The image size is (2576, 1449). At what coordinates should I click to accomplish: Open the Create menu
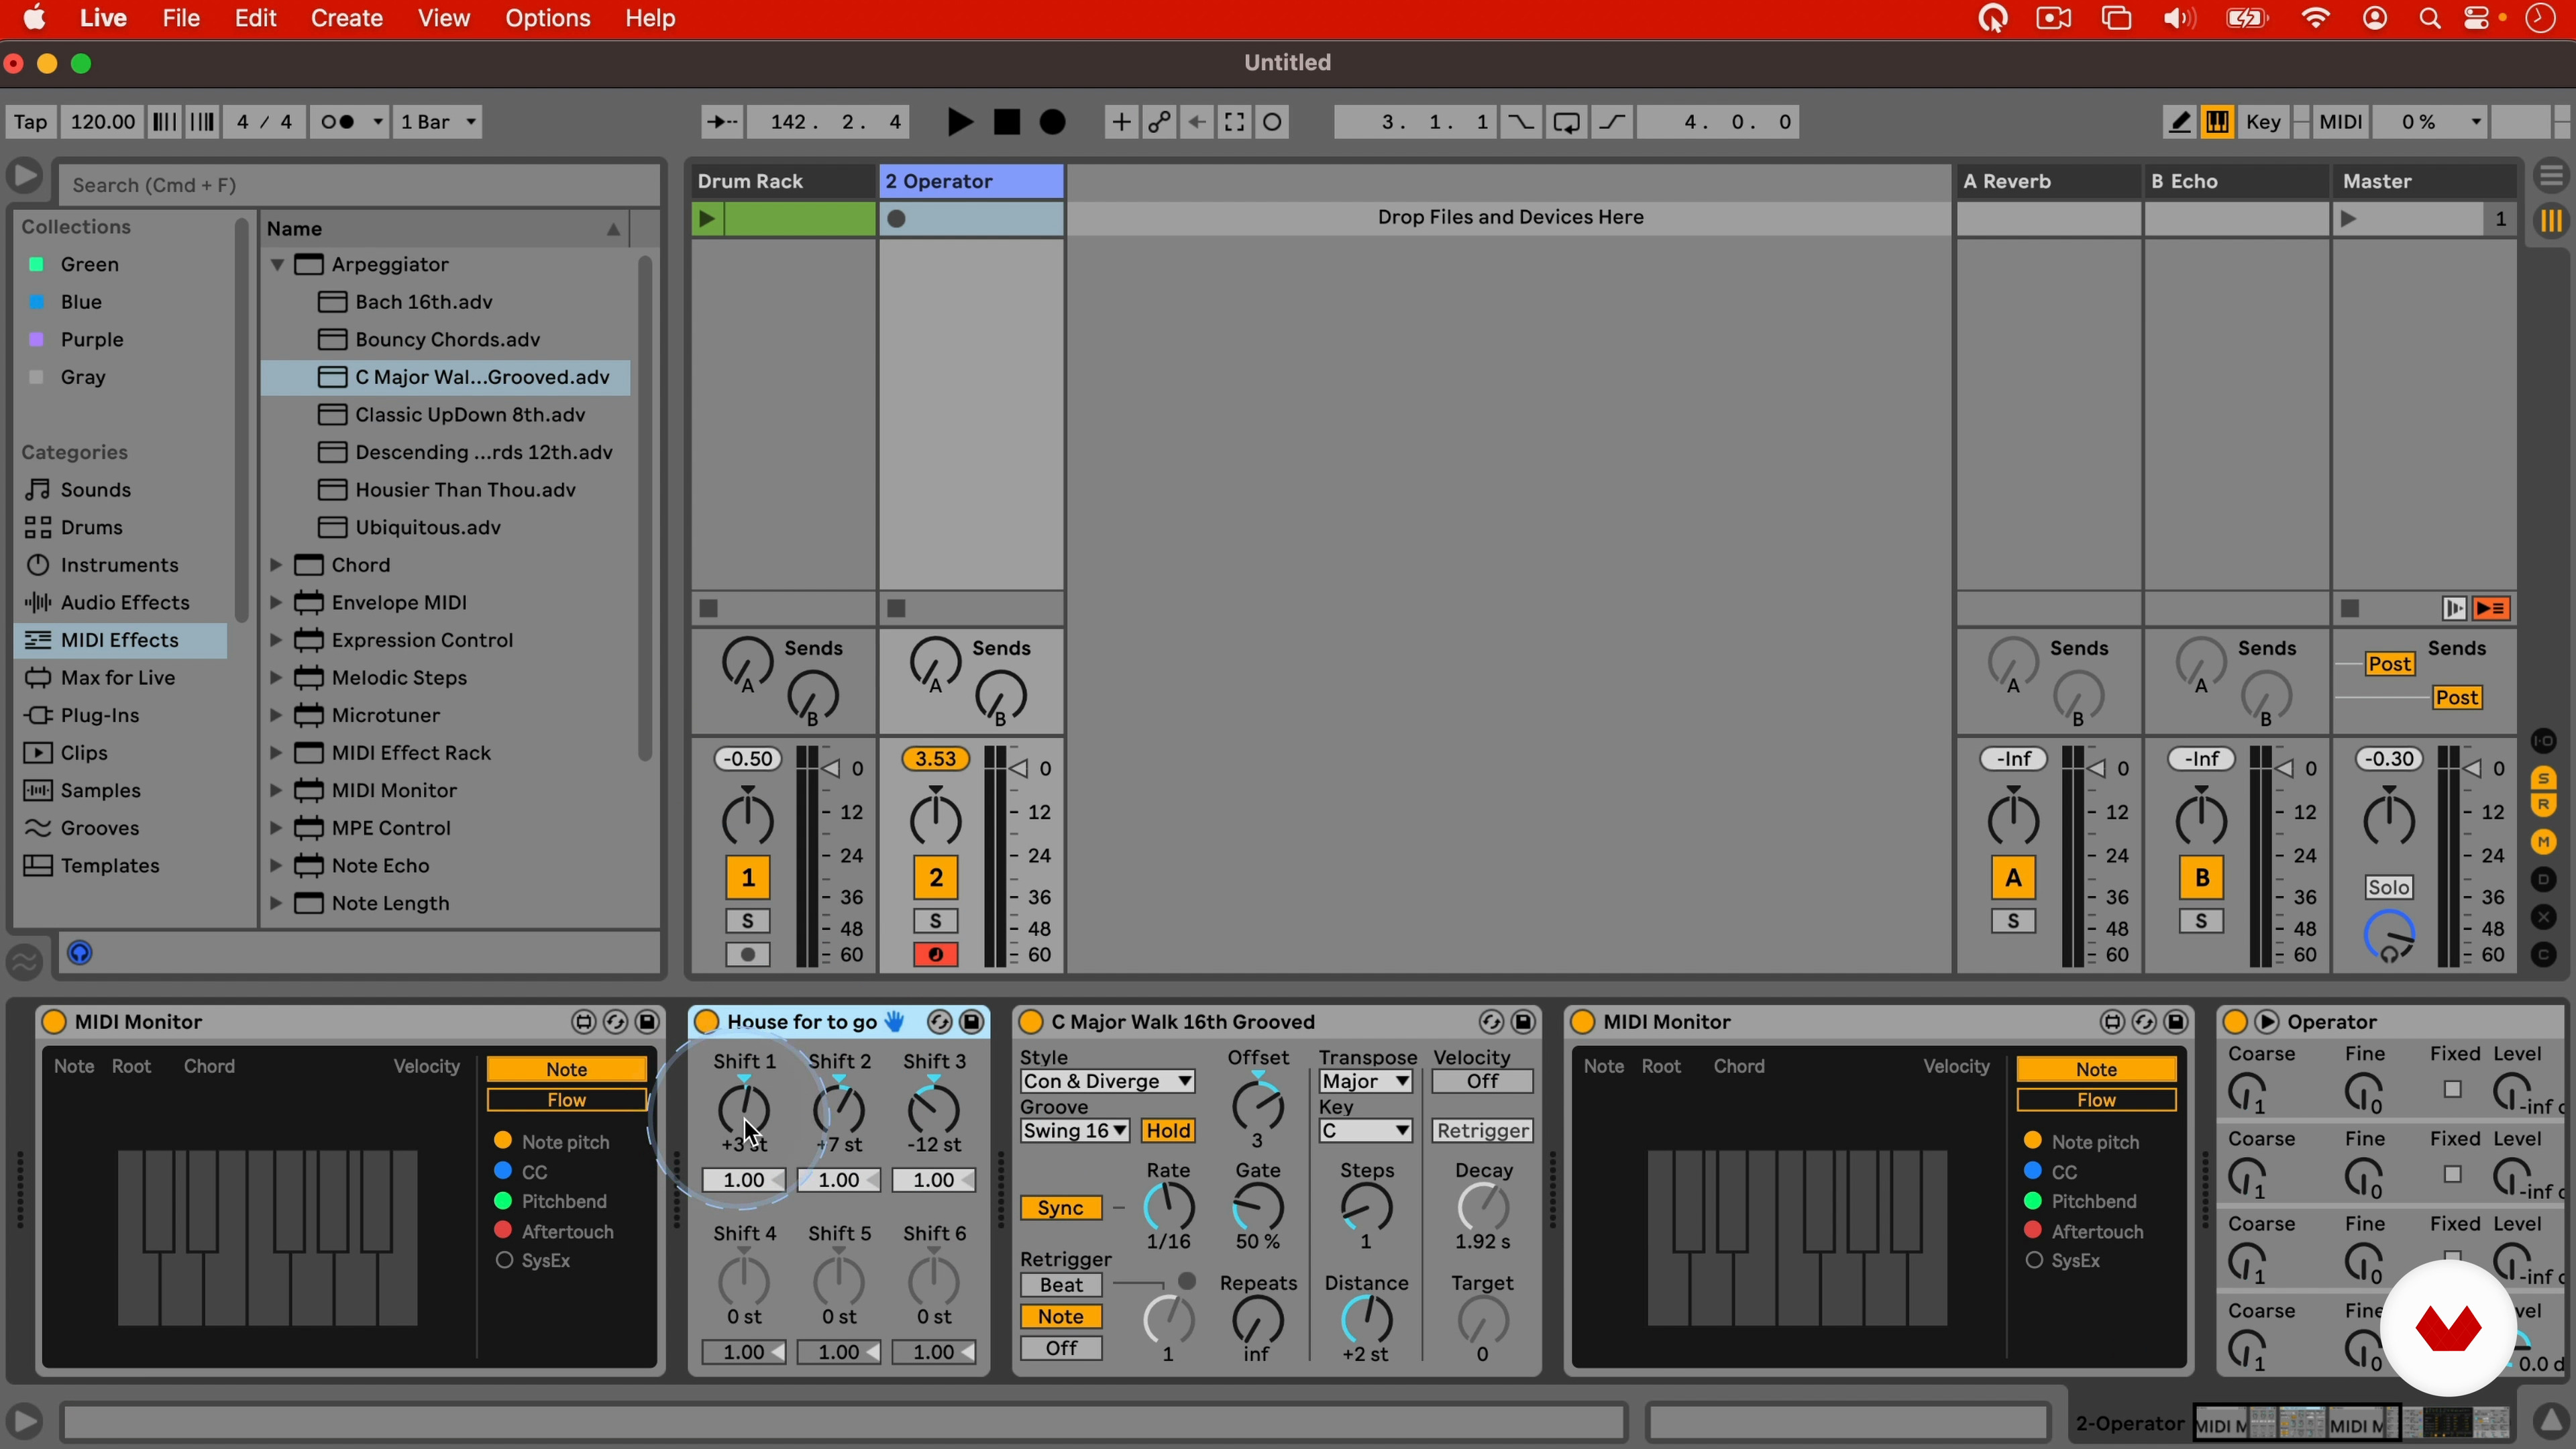pyautogui.click(x=346, y=18)
